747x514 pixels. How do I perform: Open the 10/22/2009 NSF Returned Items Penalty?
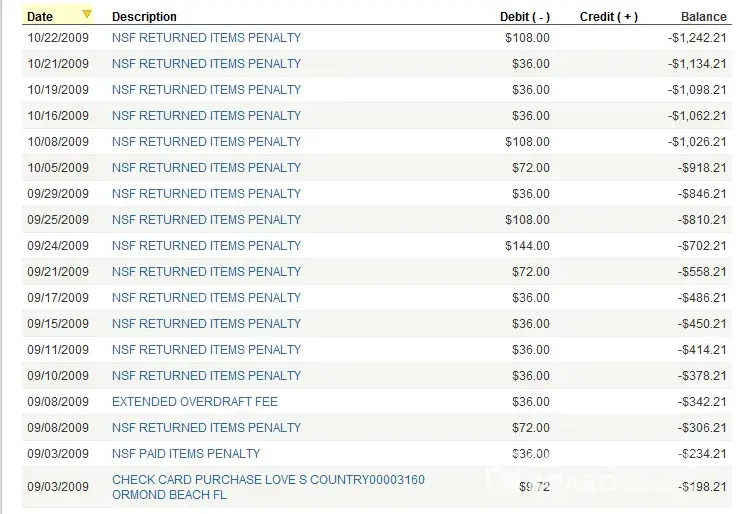click(x=206, y=38)
